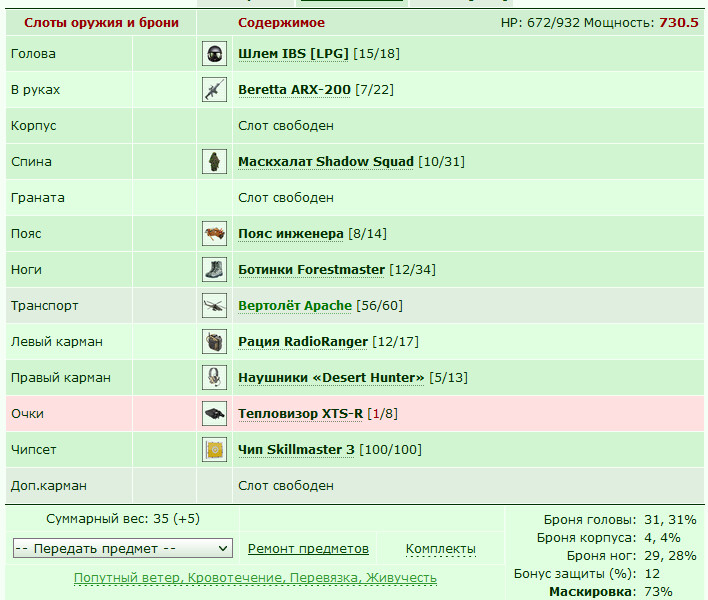Click the Очки slot label
The height and width of the screenshot is (600, 708).
(28, 414)
